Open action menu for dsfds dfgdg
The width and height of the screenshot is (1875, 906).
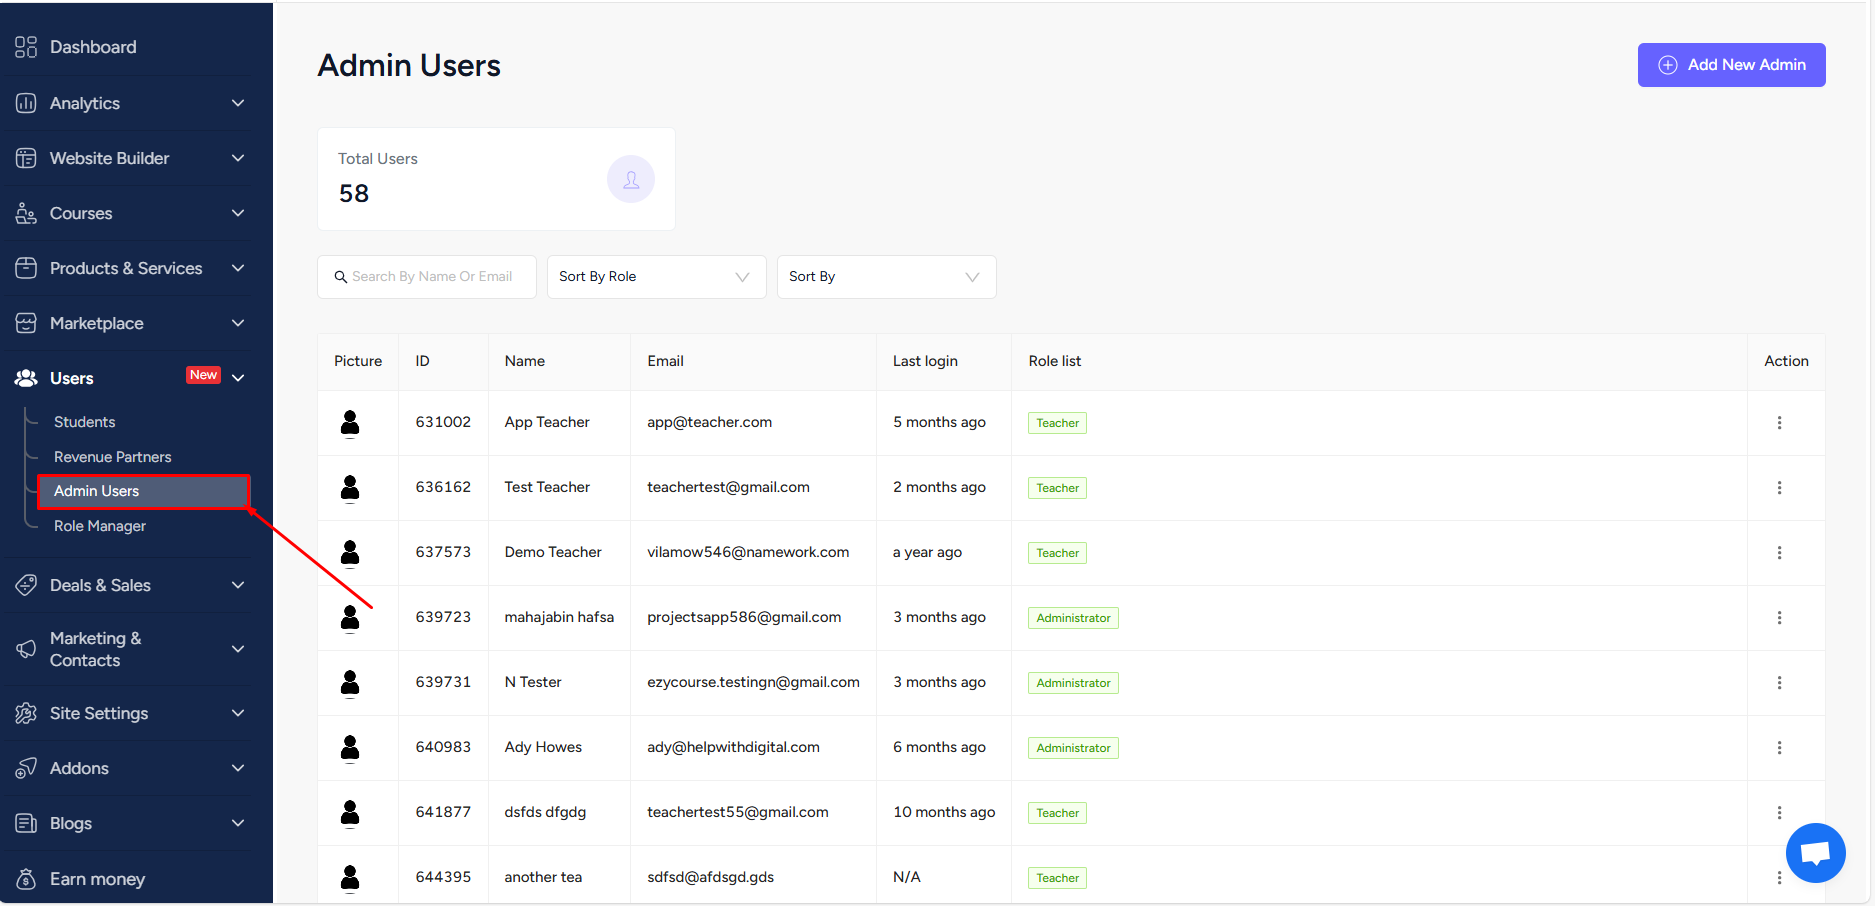click(x=1779, y=813)
